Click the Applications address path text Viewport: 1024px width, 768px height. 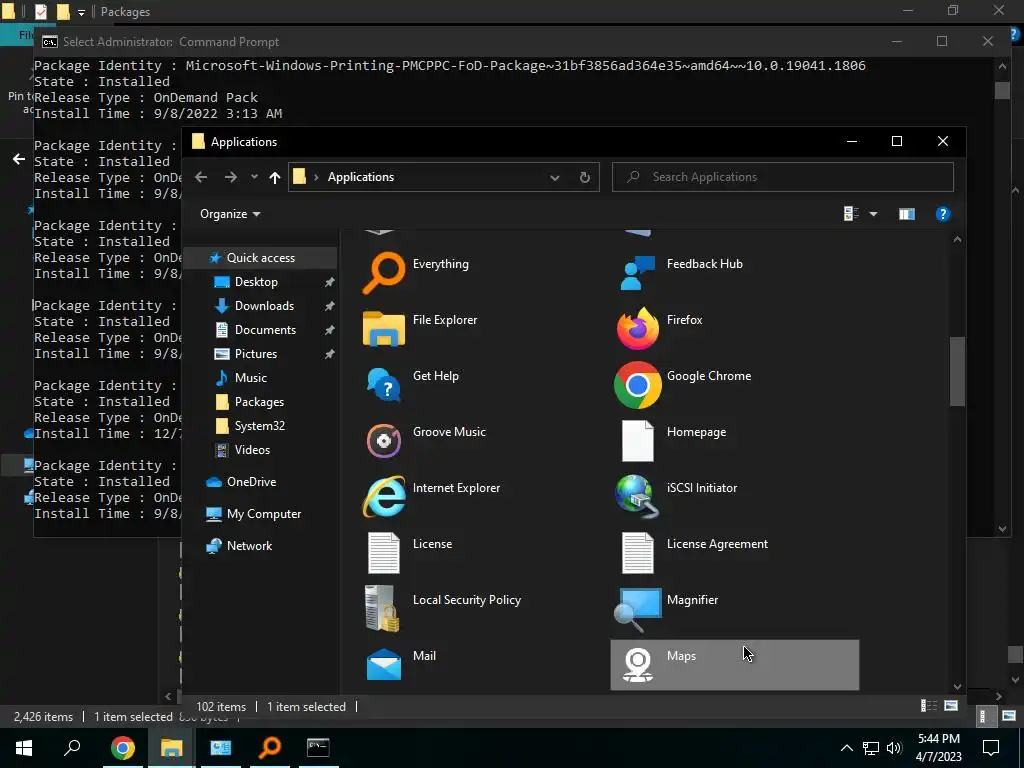point(360,177)
